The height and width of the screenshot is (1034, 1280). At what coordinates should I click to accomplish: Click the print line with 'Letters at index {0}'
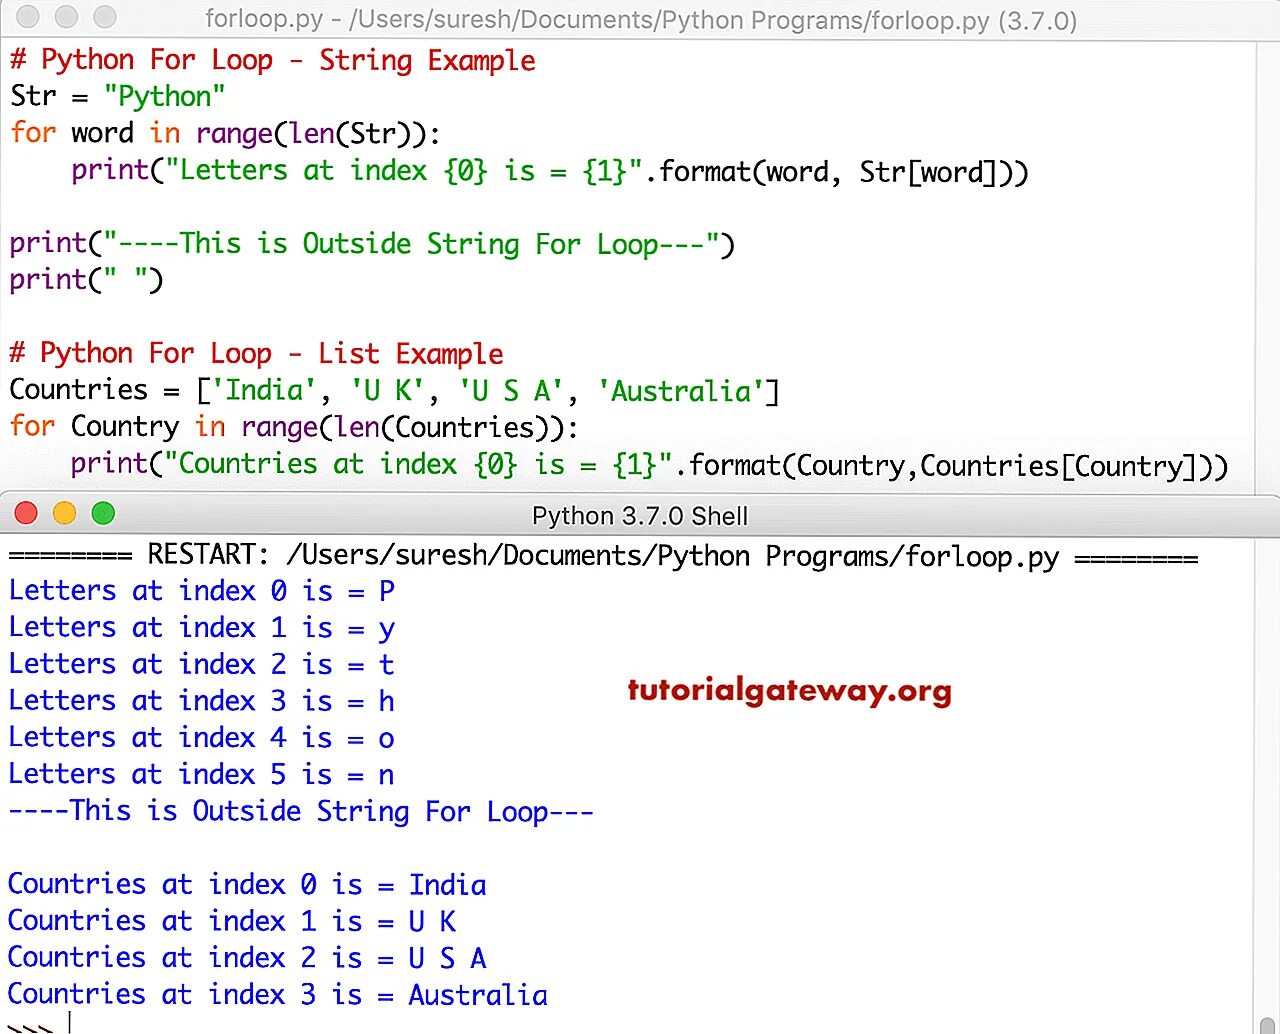pyautogui.click(x=550, y=171)
